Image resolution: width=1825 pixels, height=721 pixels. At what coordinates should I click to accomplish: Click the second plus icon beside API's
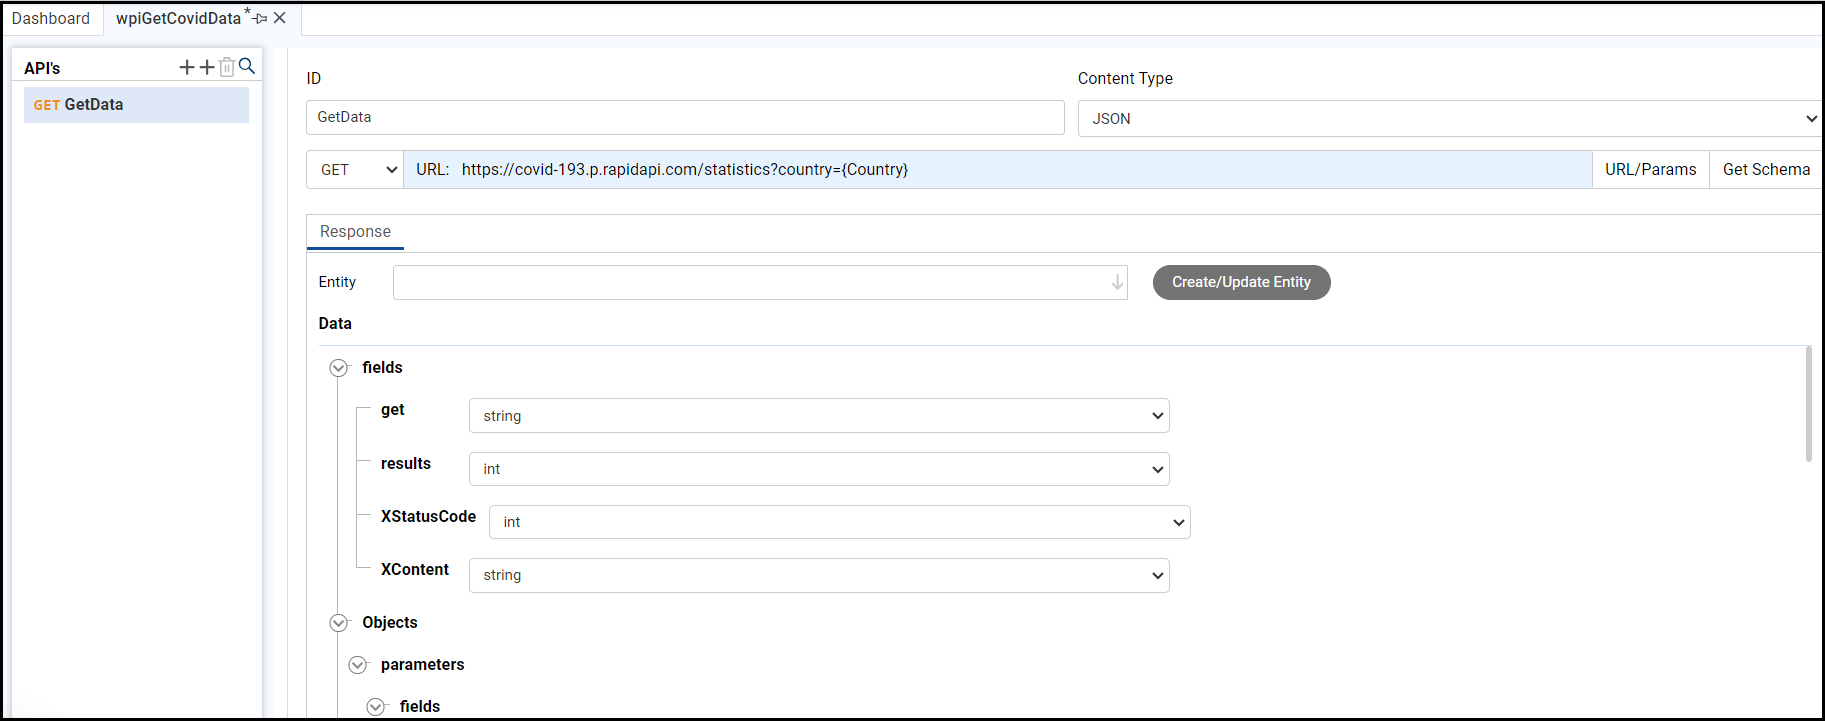coord(207,67)
